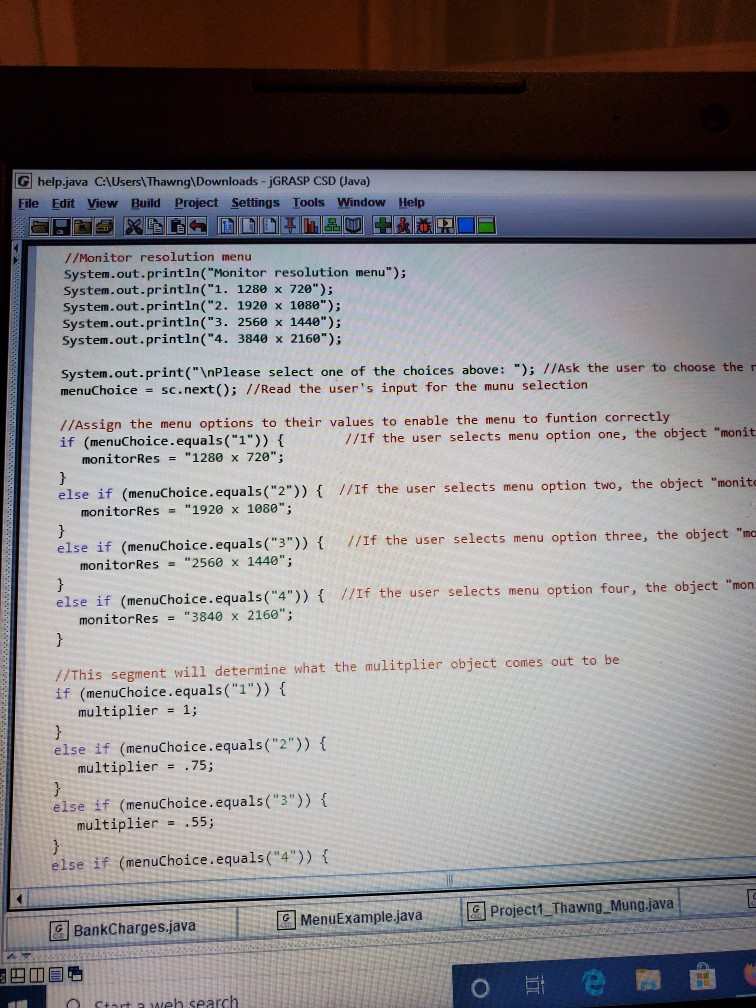The height and width of the screenshot is (1008, 756).
Task: Click the line 'monitorRes = "1280 x 720";'
Action: [x=183, y=458]
